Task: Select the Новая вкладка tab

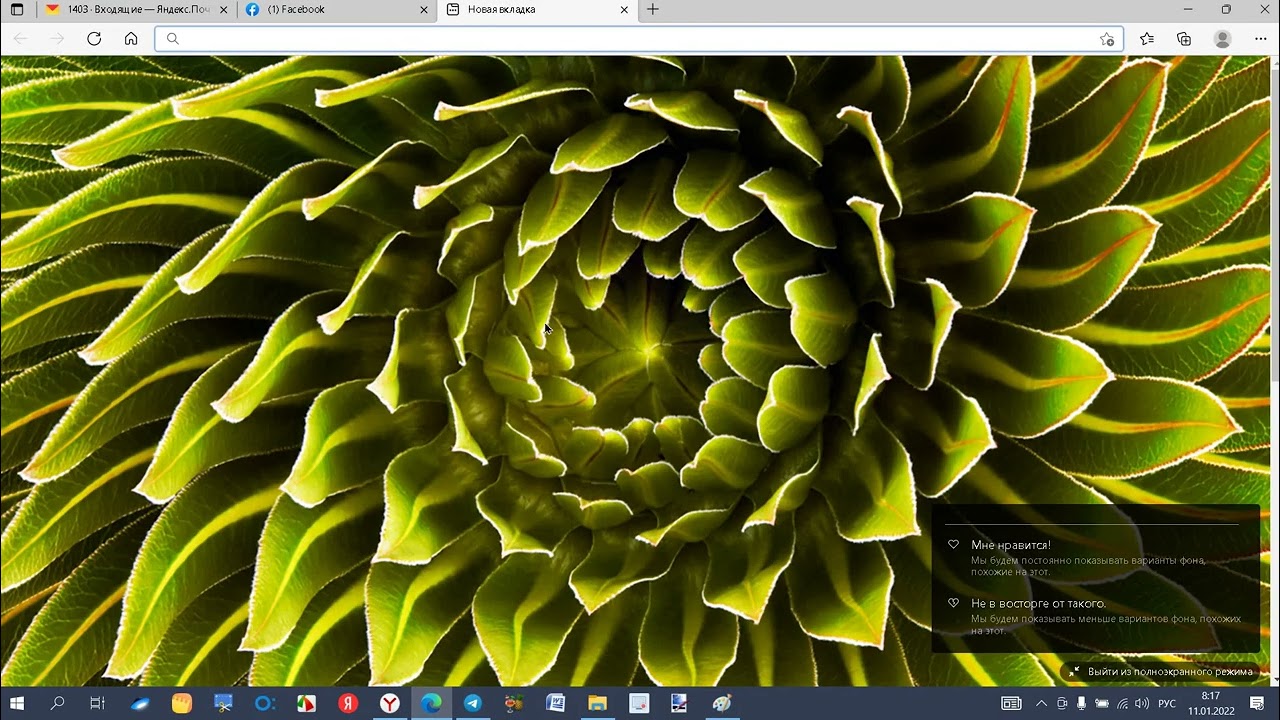Action: coord(536,10)
